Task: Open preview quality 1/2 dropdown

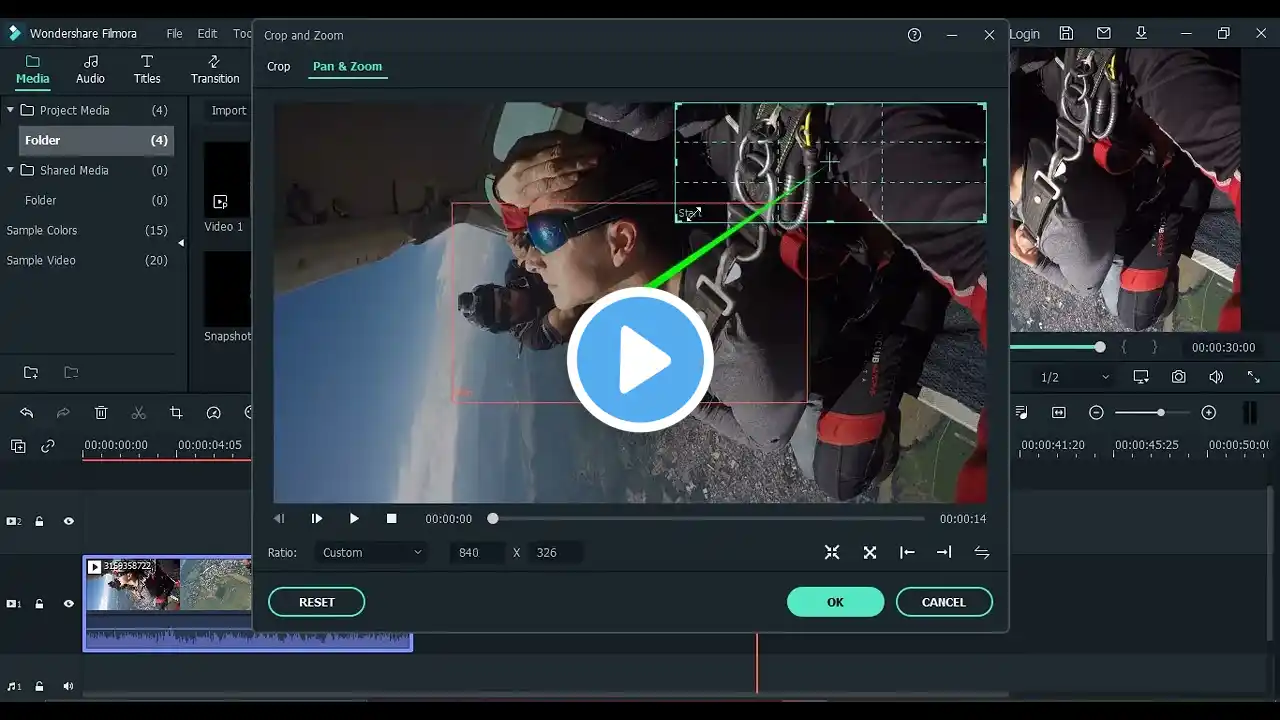Action: coord(1075,377)
